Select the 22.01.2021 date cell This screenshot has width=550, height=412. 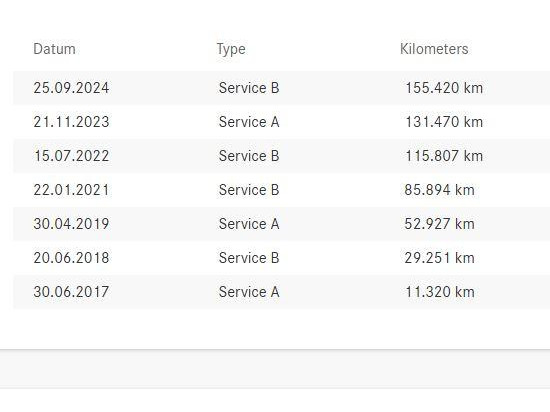(71, 190)
